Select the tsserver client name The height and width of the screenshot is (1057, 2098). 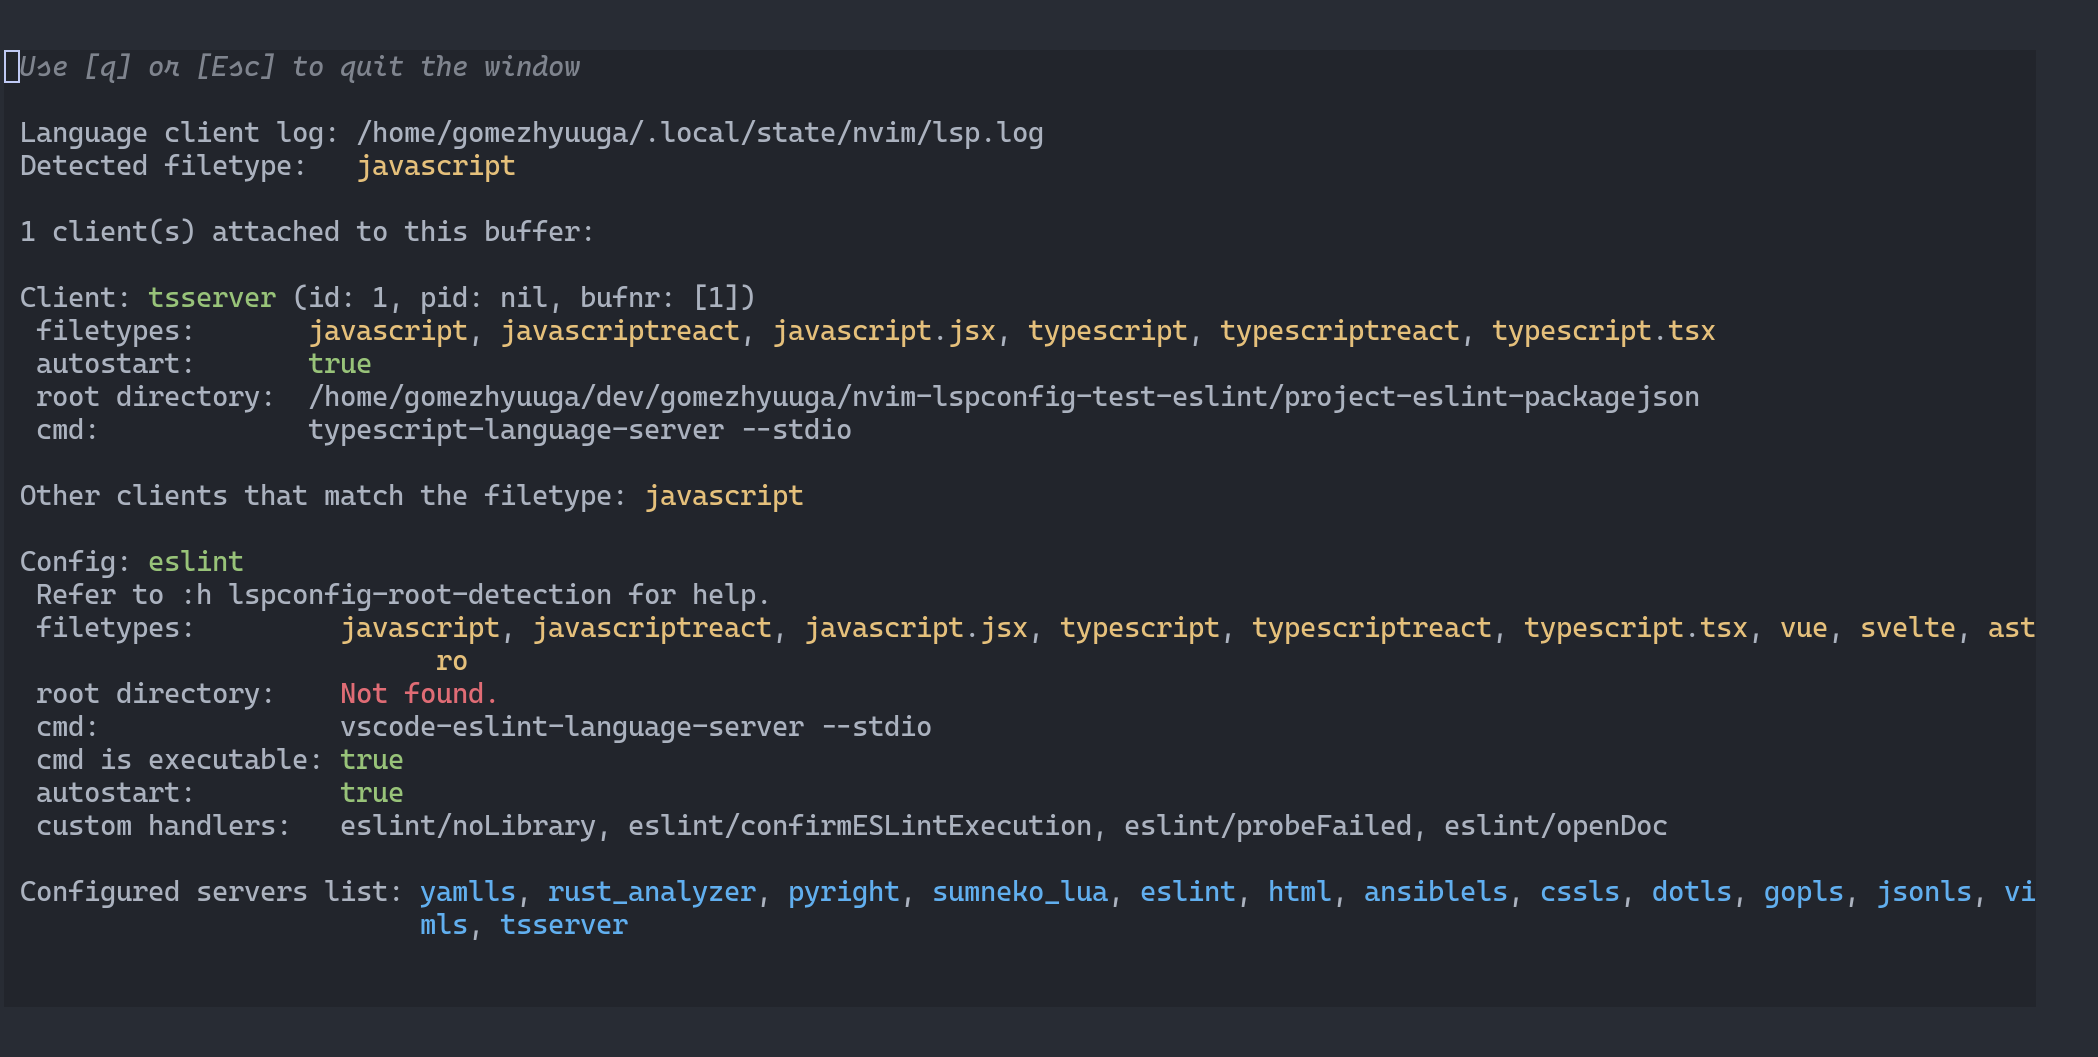[x=213, y=296]
